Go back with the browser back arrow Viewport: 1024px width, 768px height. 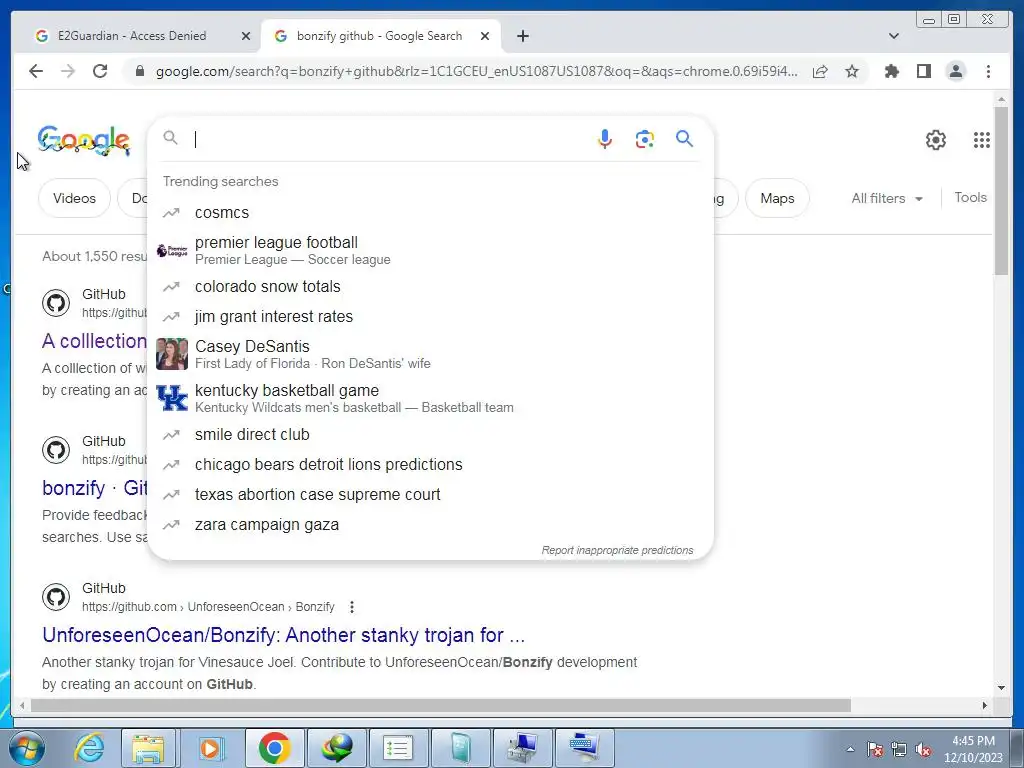point(36,71)
